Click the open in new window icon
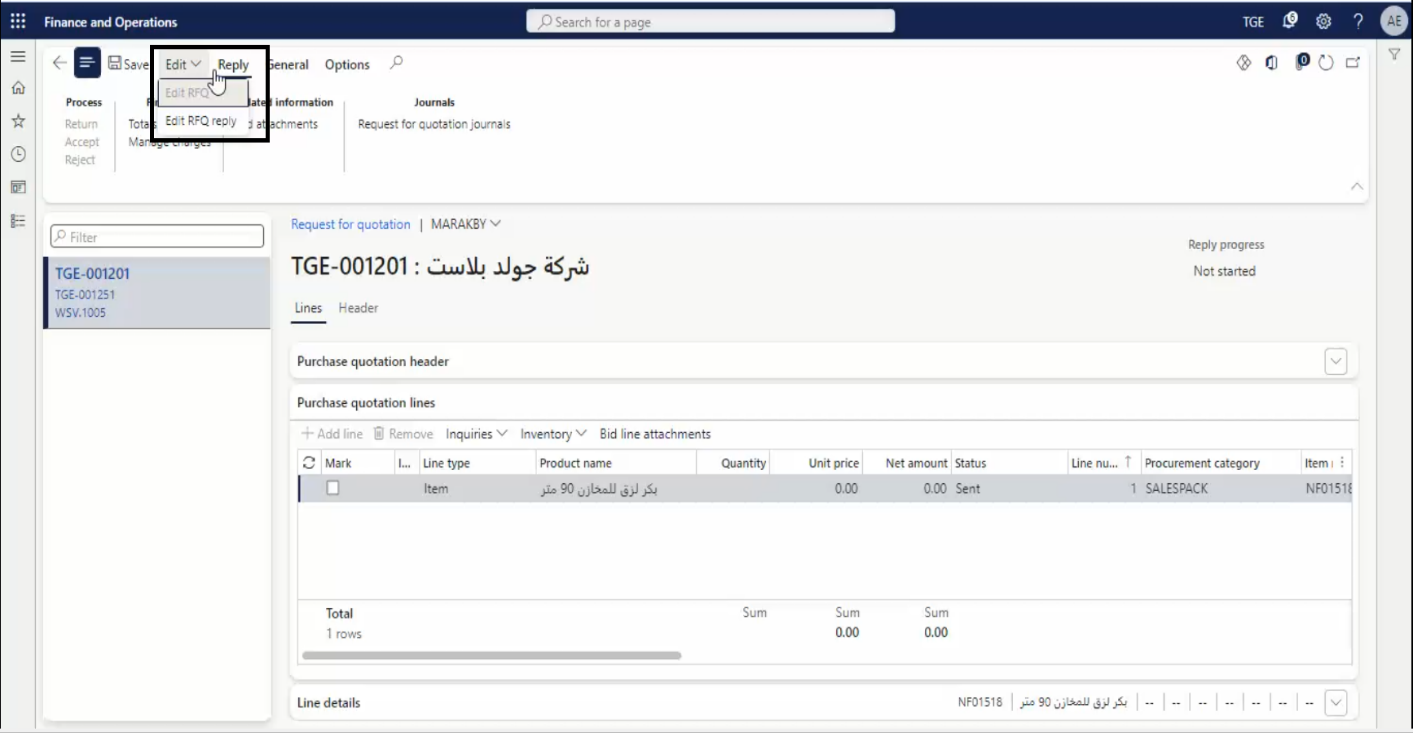The width and height of the screenshot is (1413, 733). tap(1353, 63)
